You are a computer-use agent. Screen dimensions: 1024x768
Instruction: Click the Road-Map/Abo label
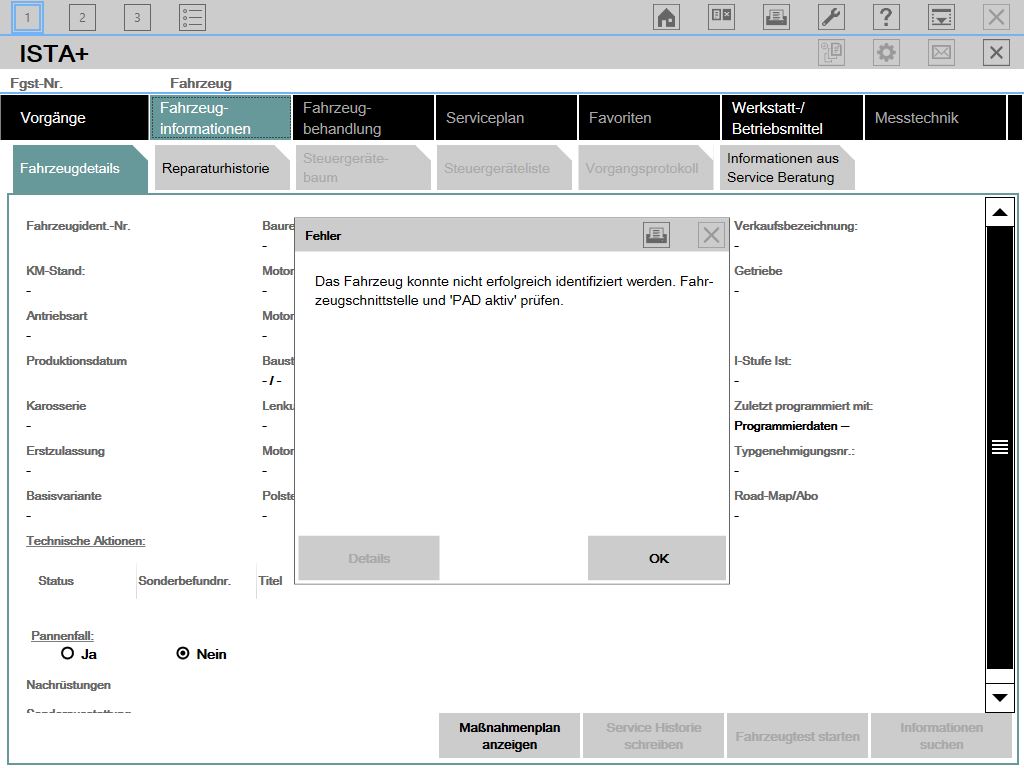(776, 496)
